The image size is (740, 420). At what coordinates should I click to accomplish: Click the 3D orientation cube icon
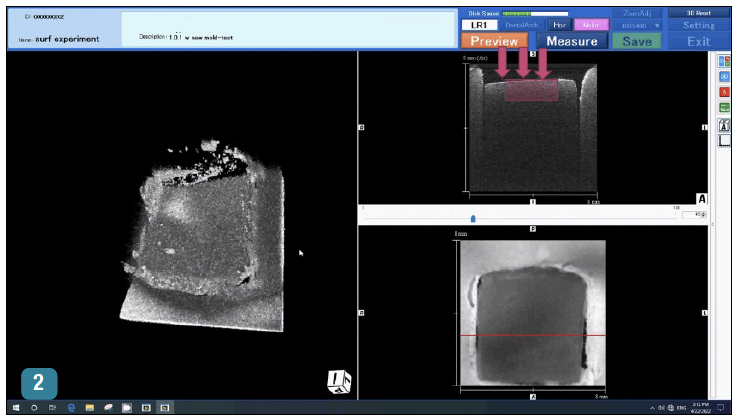tap(340, 383)
